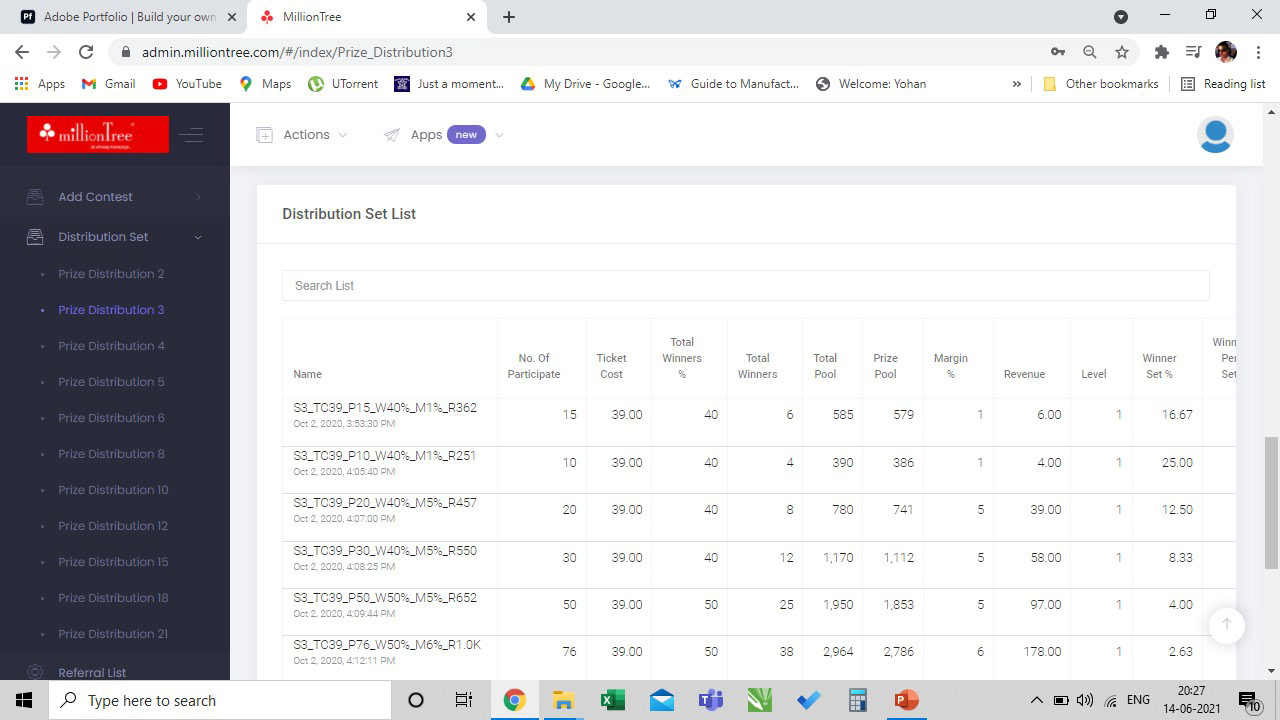
Task: Open Prize Distribution 6 in sidebar
Action: click(112, 418)
